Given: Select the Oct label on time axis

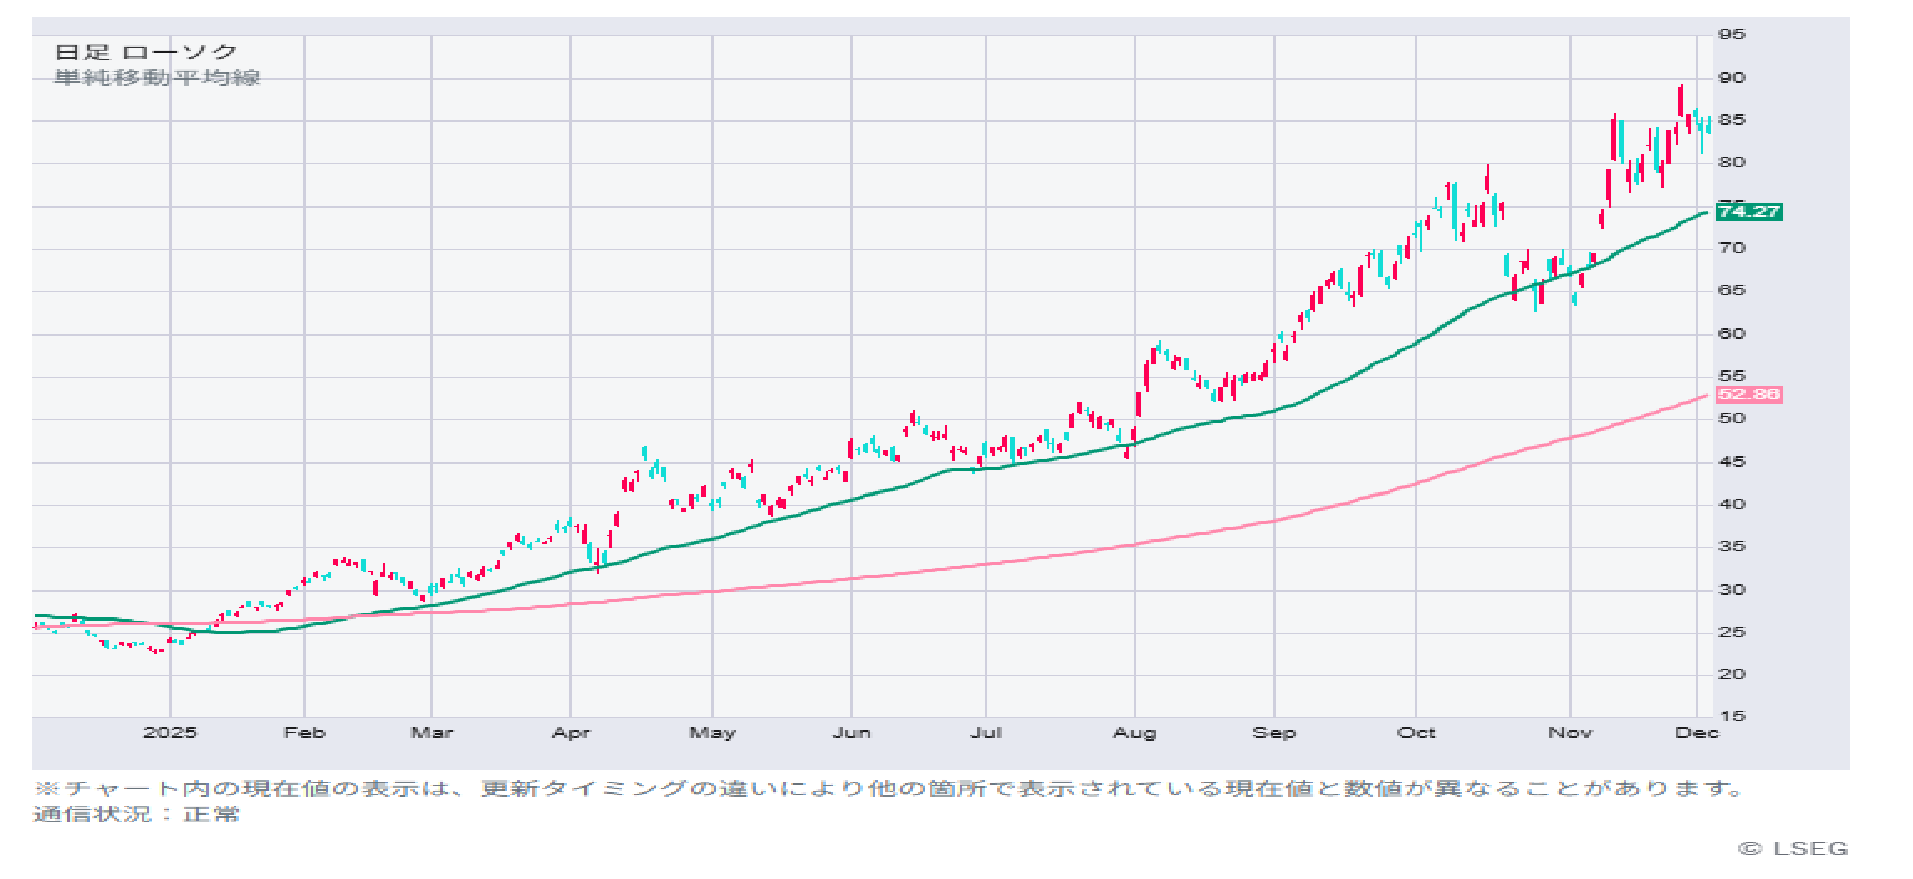Looking at the screenshot, I should (x=1416, y=733).
